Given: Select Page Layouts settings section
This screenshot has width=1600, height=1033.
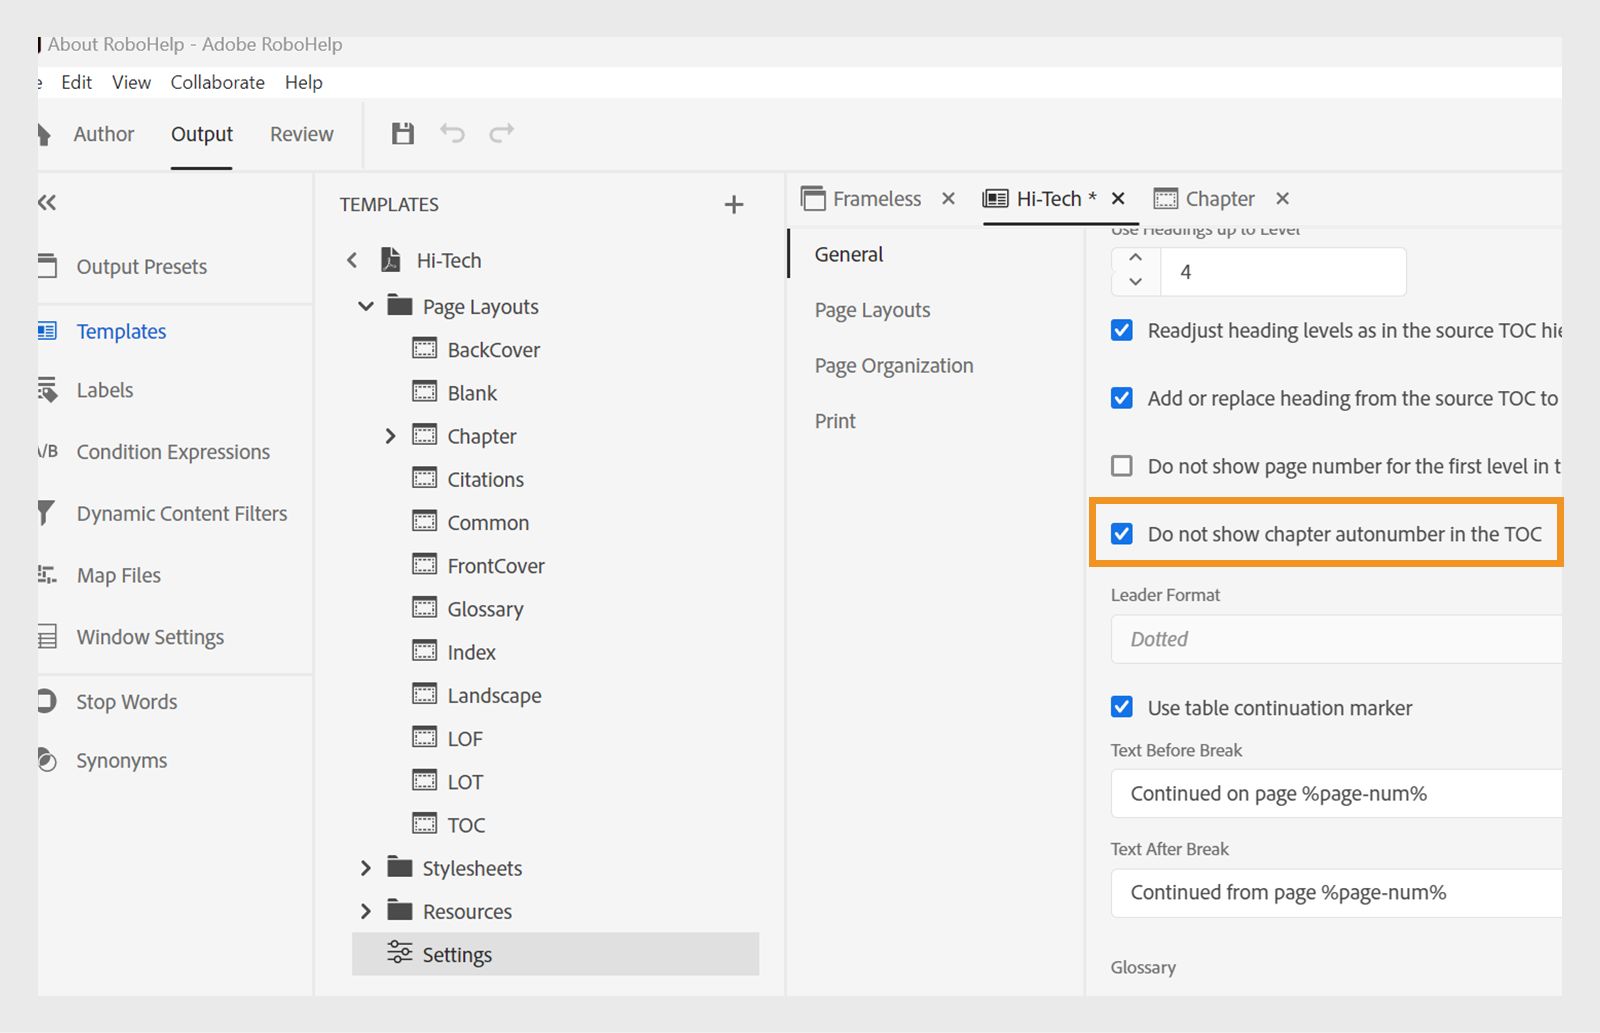Looking at the screenshot, I should [x=872, y=310].
